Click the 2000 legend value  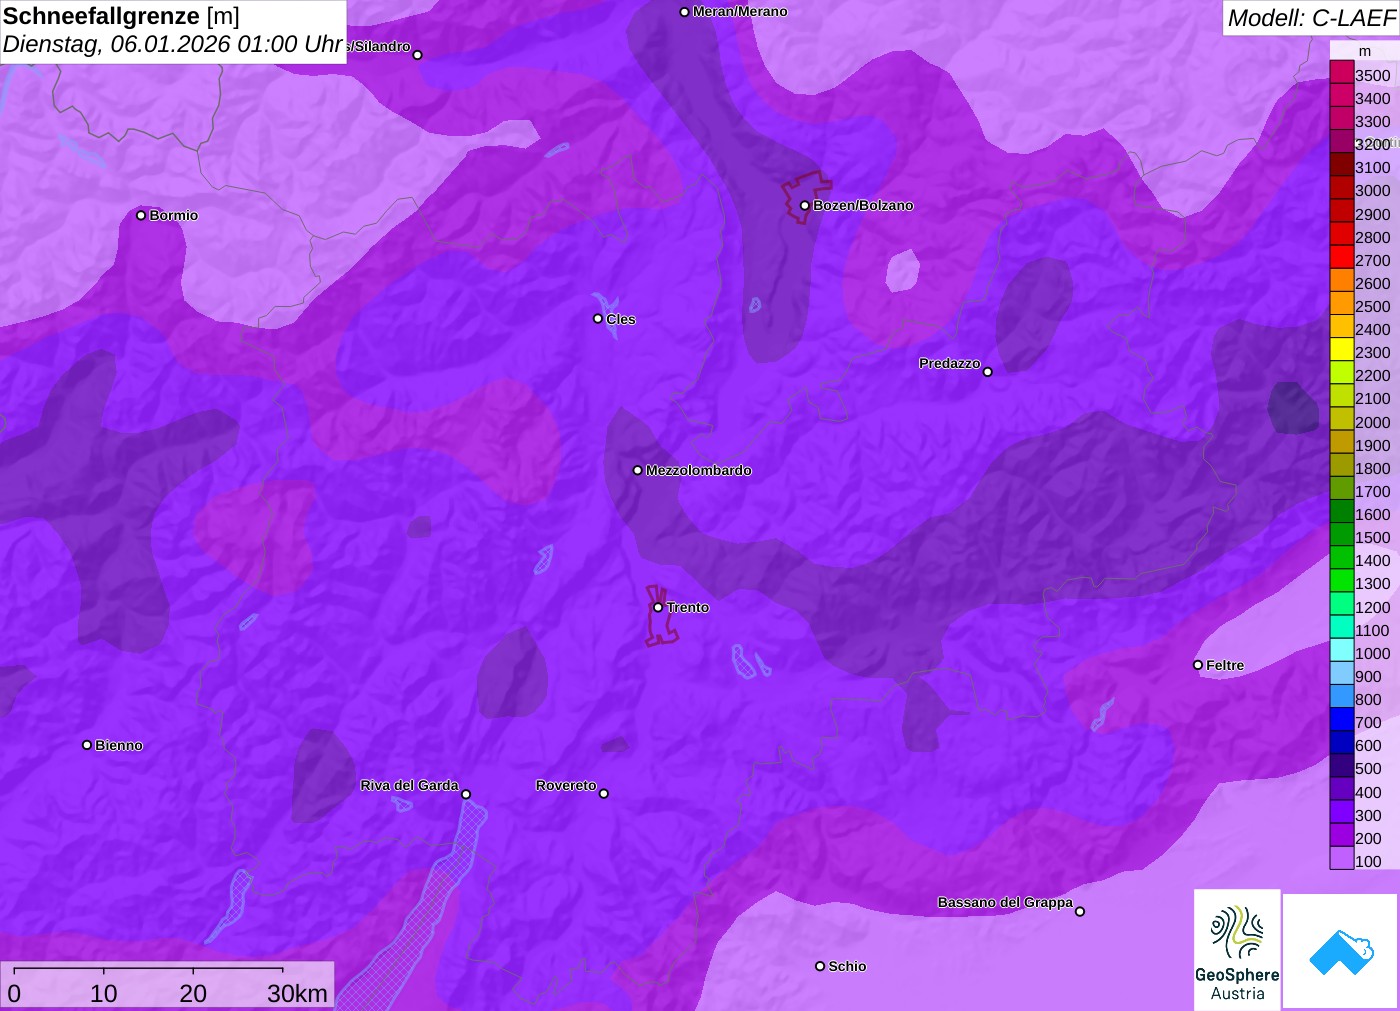pyautogui.click(x=1372, y=422)
